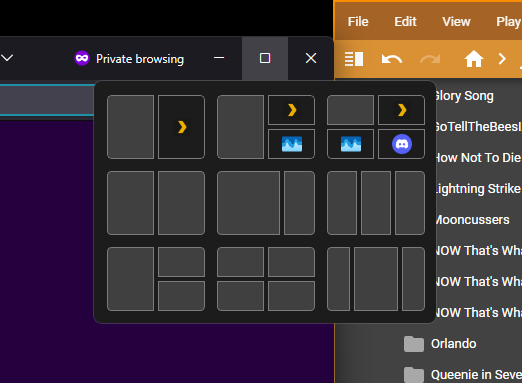This screenshot has height=383, width=522.
Task: Open the tab list dropdown chevron in browser
Action: coord(7,58)
